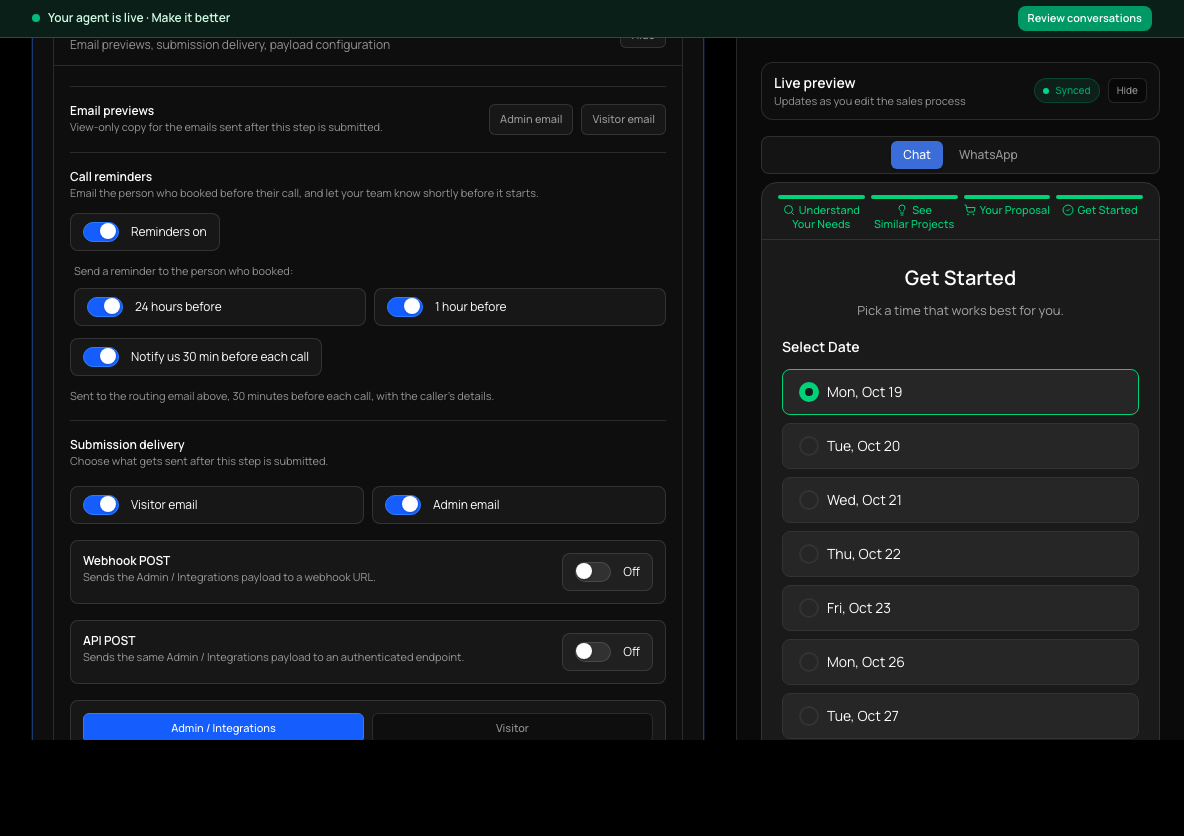Click the magnifier icon beside Understand Your Needs
Screen dimensions: 1184x836
click(788, 211)
